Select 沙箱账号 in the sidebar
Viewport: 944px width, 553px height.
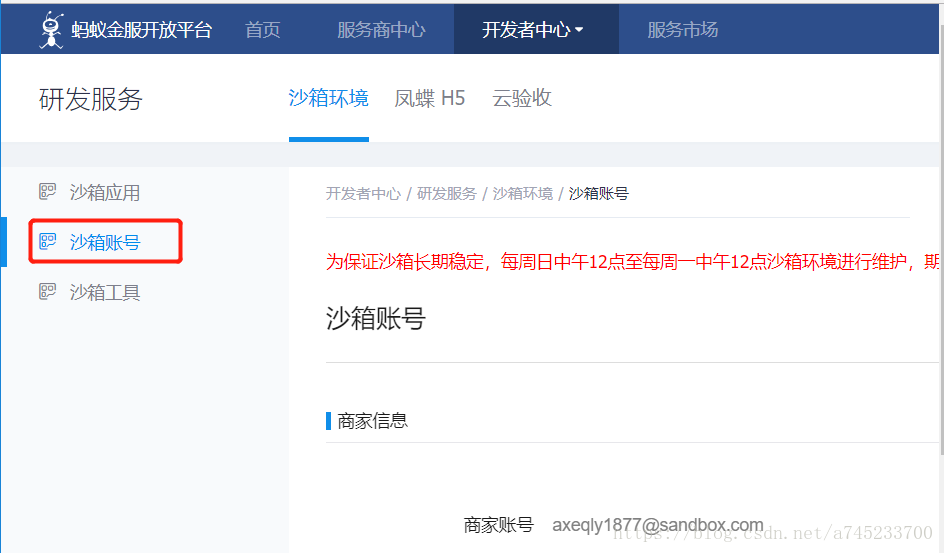[x=105, y=243]
